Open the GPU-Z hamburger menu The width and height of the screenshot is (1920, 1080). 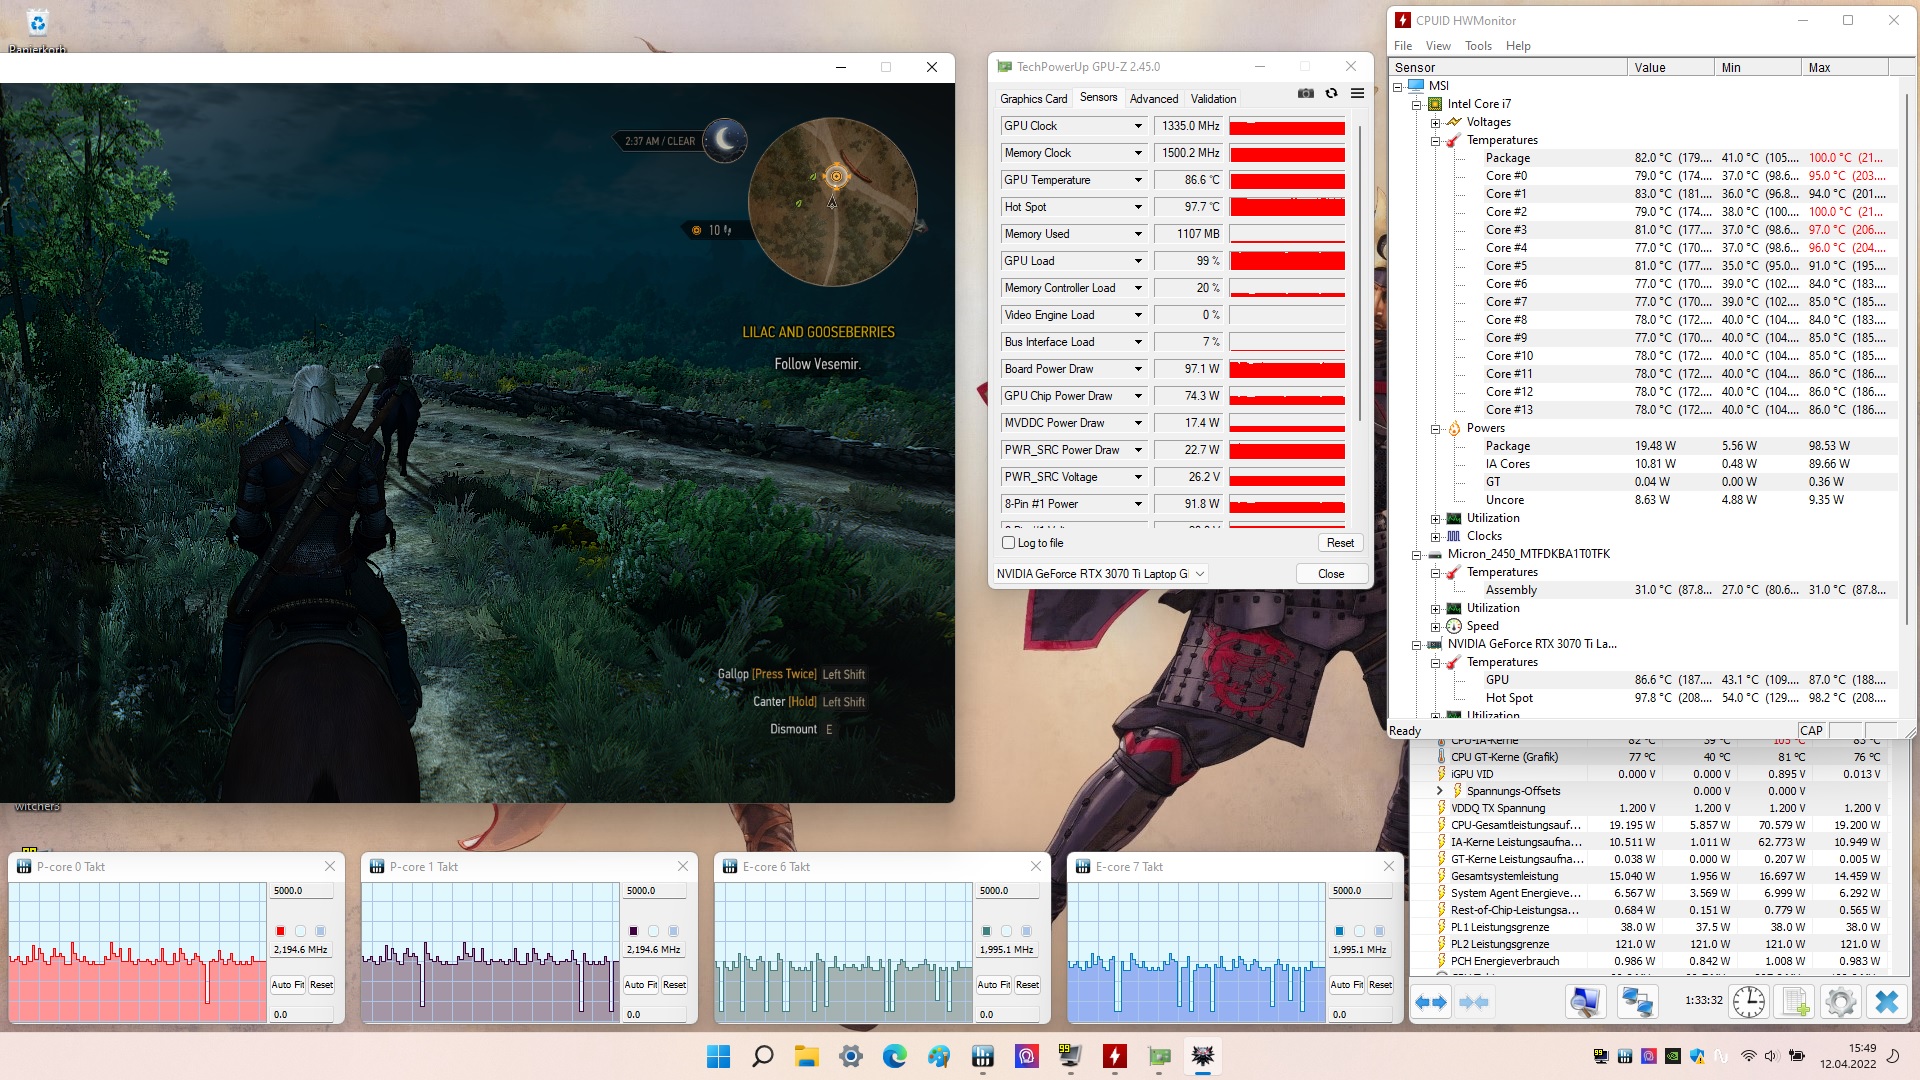(x=1357, y=94)
